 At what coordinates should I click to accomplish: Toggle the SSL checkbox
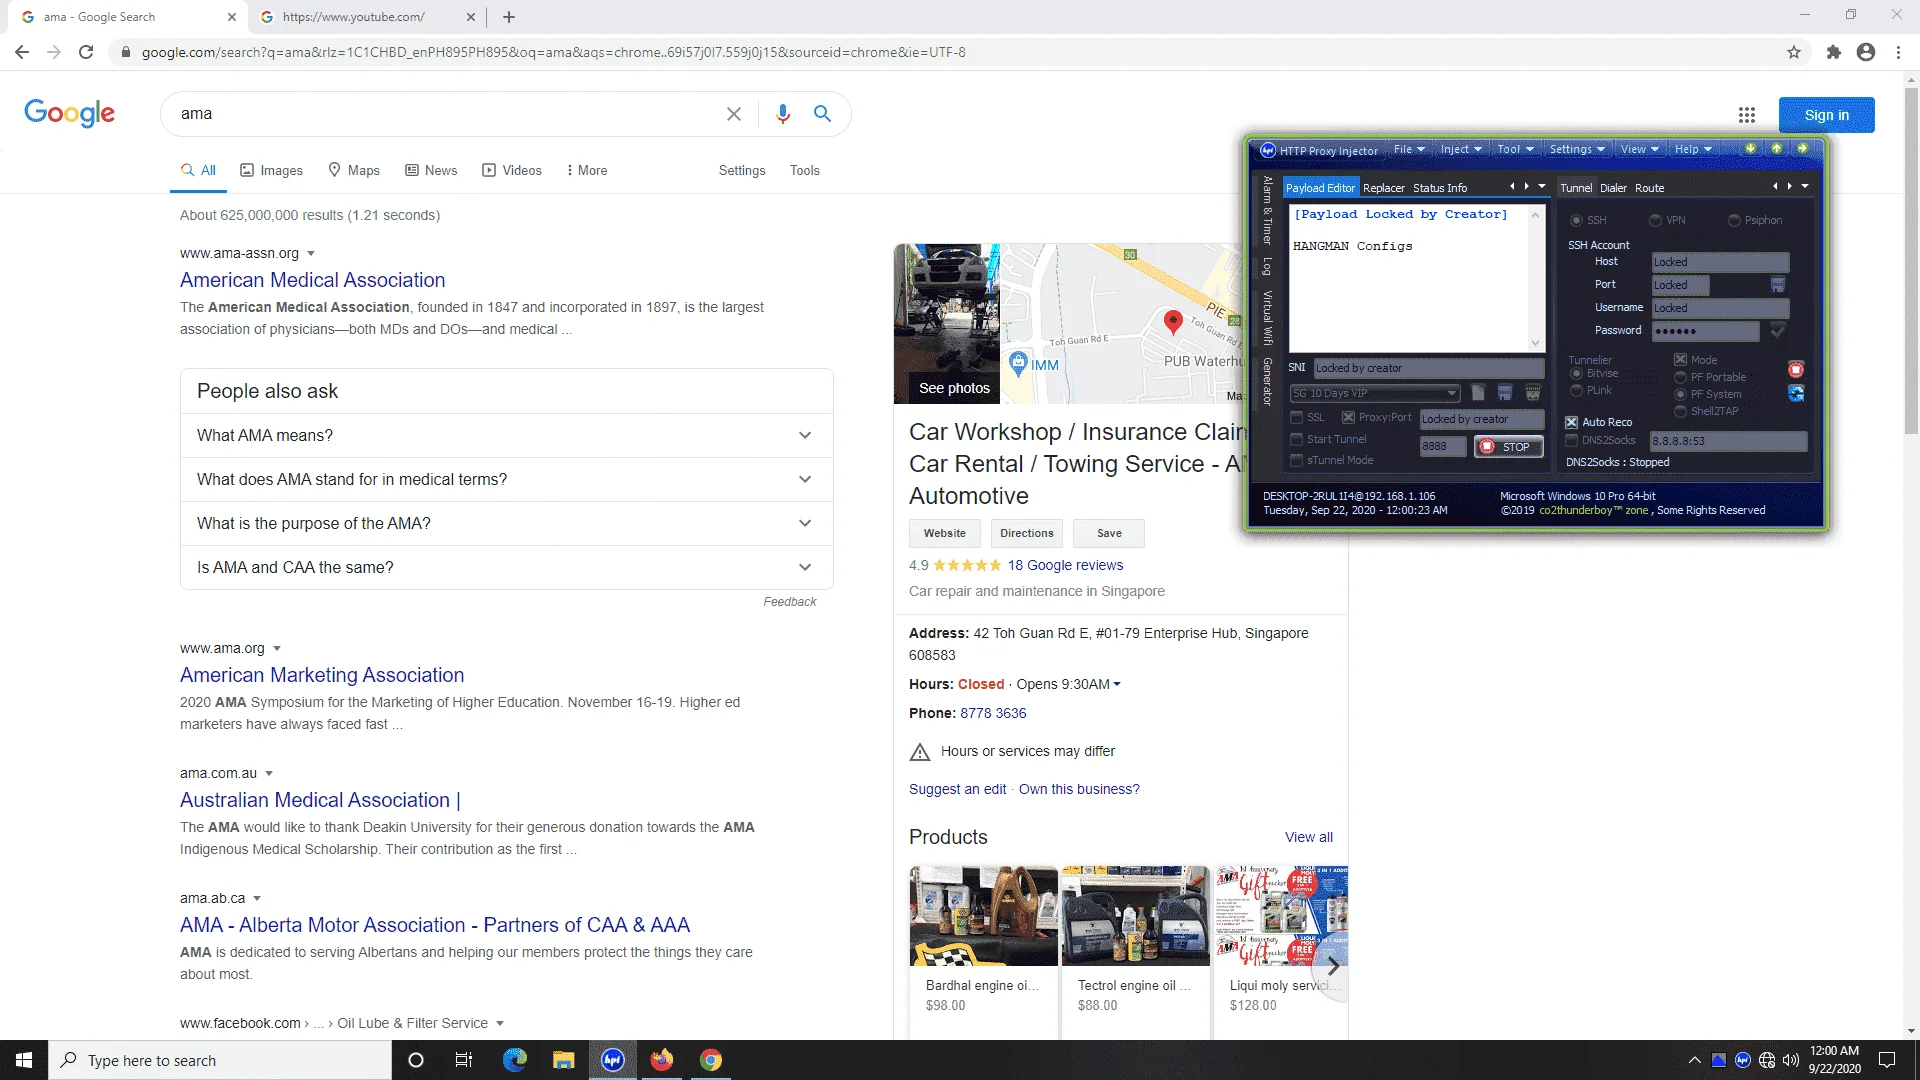tap(1297, 418)
